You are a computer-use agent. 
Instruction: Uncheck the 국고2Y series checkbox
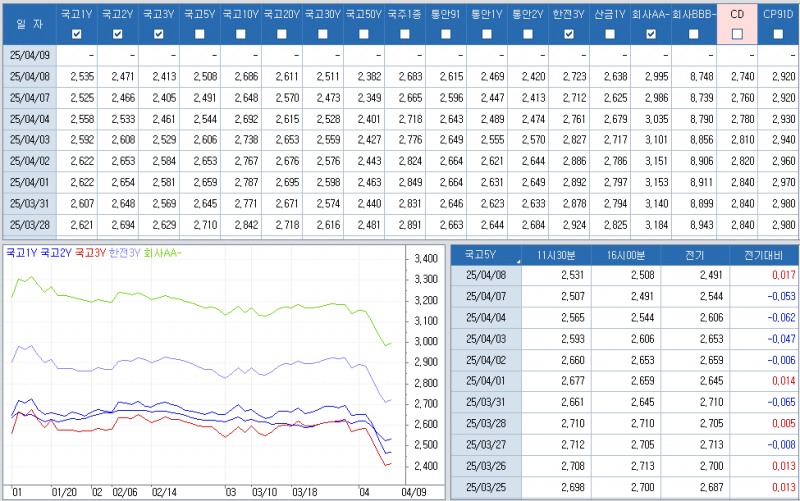118,34
